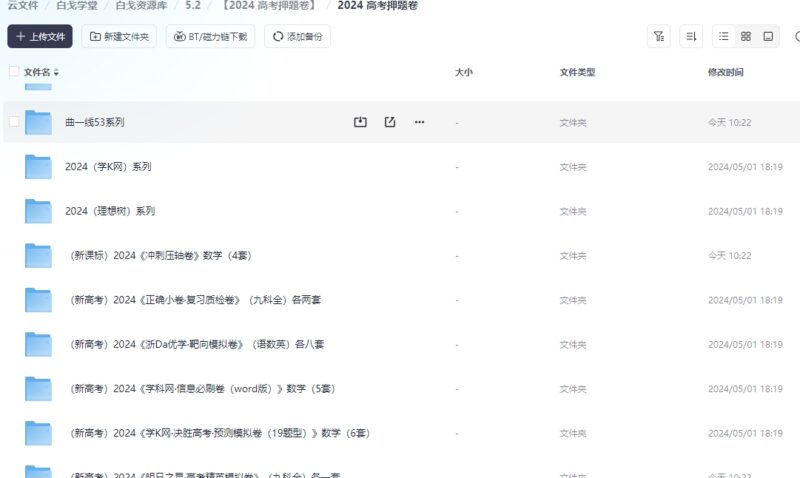Image resolution: width=800 pixels, height=478 pixels.
Task: Click the 新建文件夹 button
Action: coord(119,36)
